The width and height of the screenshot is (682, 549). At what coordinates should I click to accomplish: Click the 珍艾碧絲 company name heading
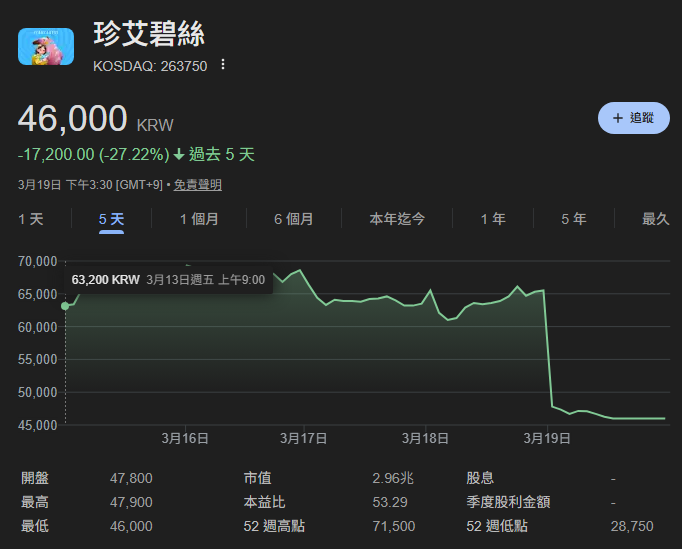click(x=149, y=34)
